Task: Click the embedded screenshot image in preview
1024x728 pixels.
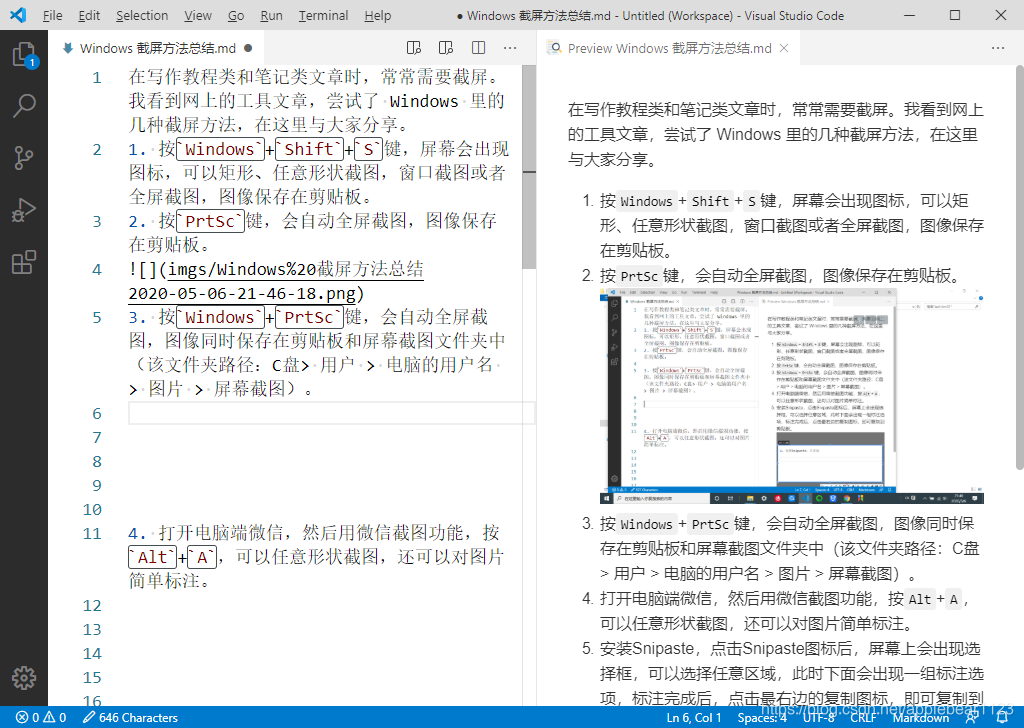Action: (x=792, y=396)
